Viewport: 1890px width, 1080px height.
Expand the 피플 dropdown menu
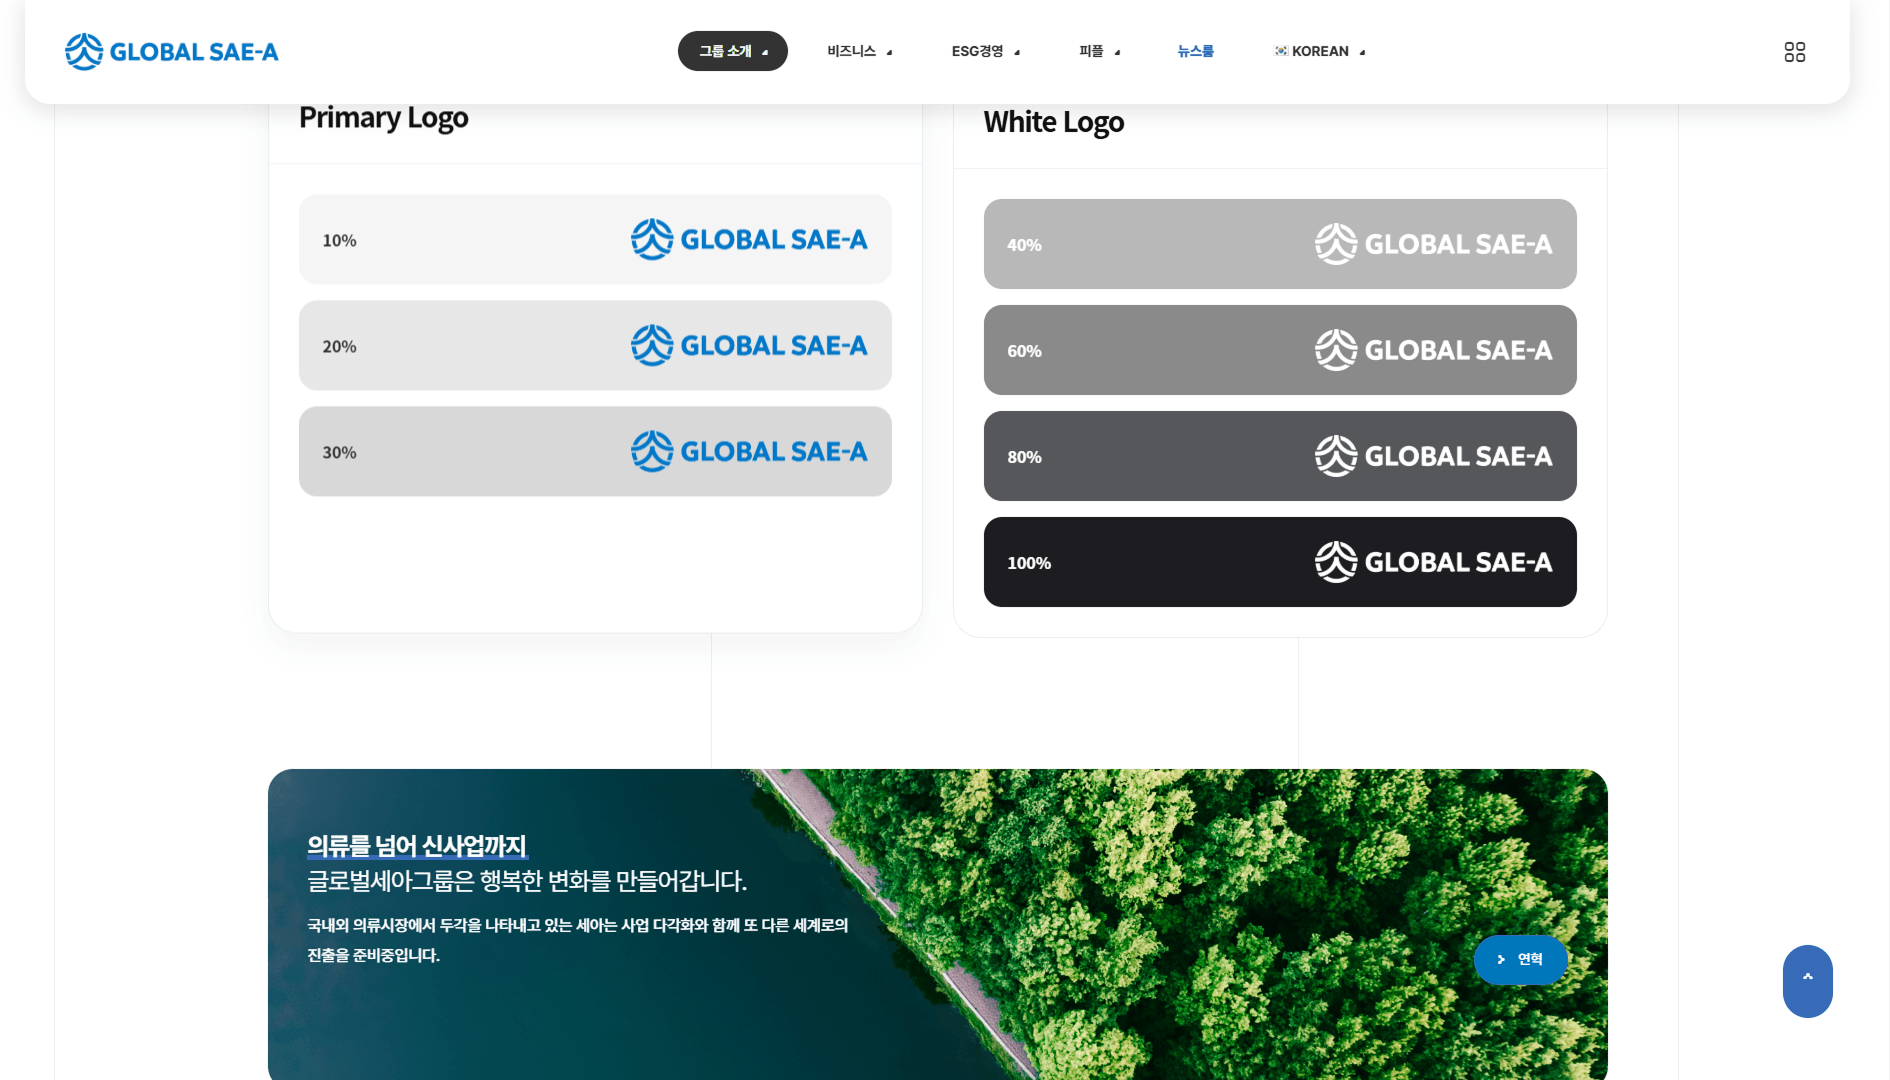pyautogui.click(x=1099, y=51)
